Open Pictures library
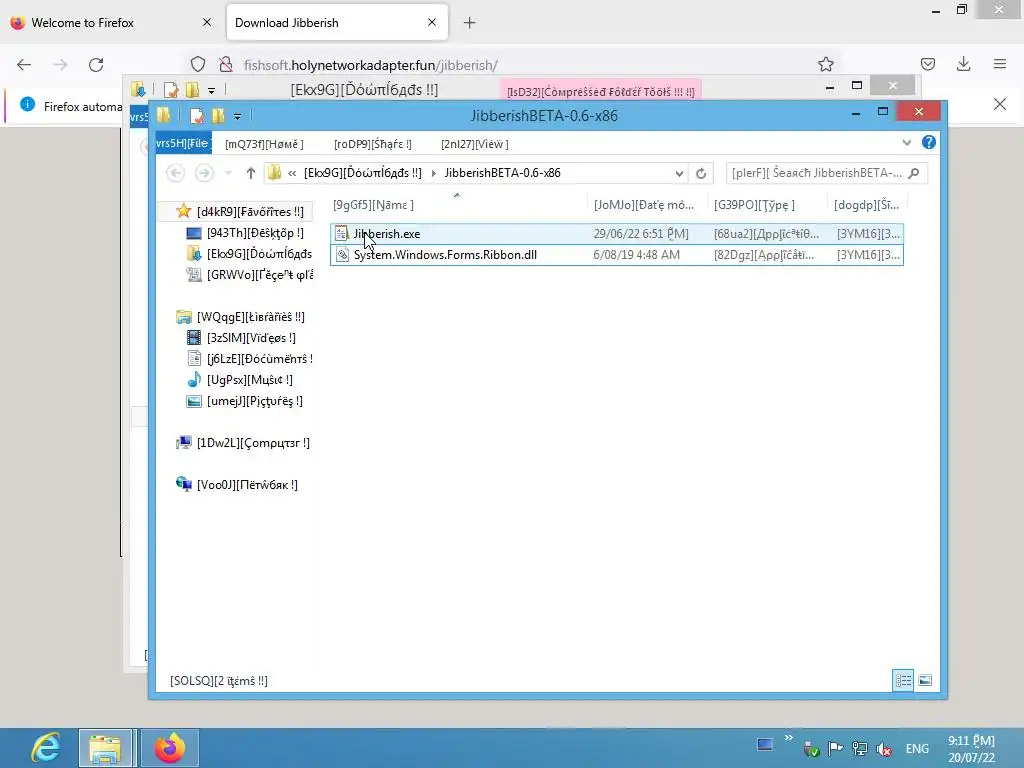The height and width of the screenshot is (768, 1024). tap(245, 401)
